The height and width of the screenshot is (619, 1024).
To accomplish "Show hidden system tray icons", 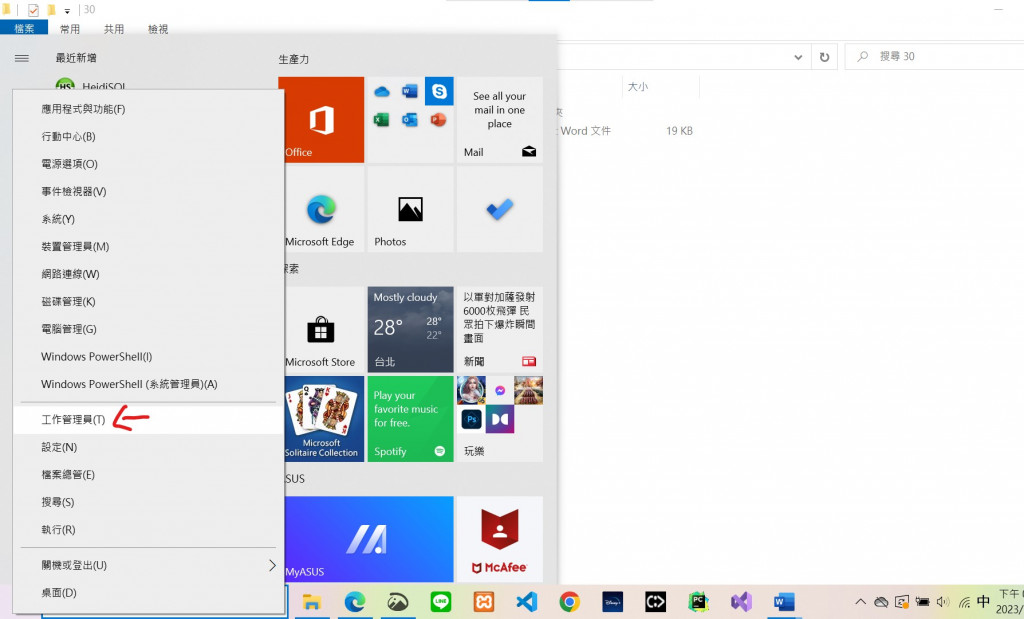I will [x=861, y=602].
